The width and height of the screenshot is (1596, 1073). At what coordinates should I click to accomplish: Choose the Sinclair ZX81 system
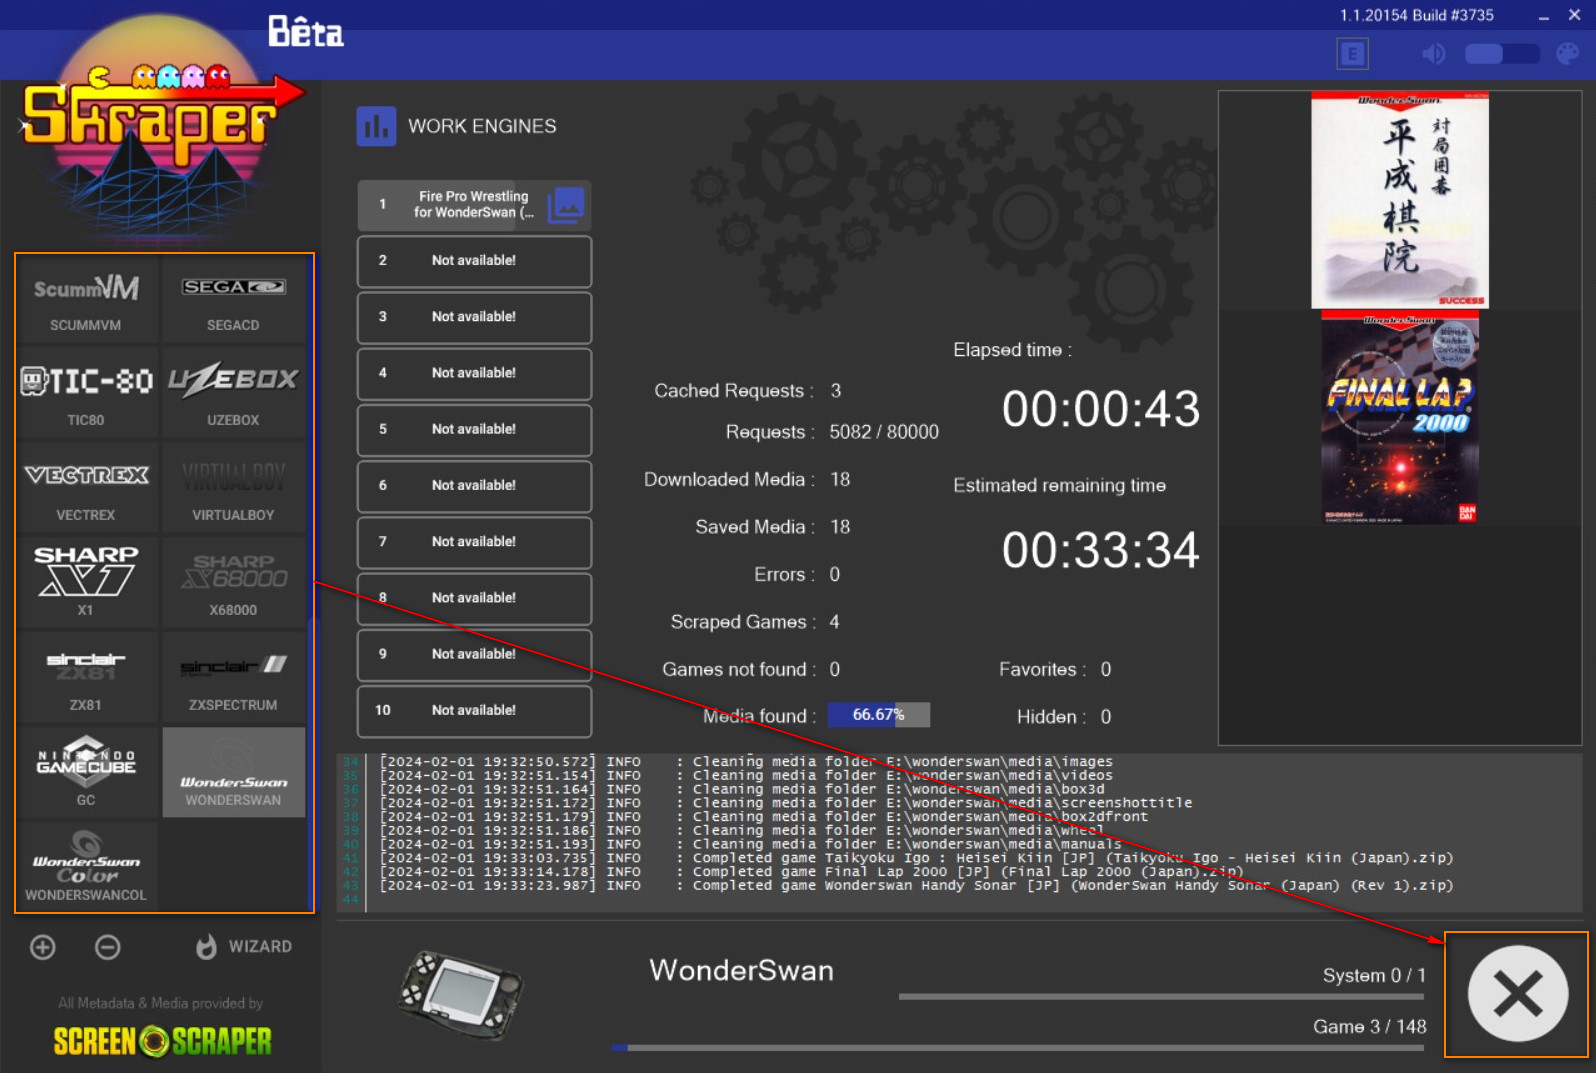click(86, 680)
